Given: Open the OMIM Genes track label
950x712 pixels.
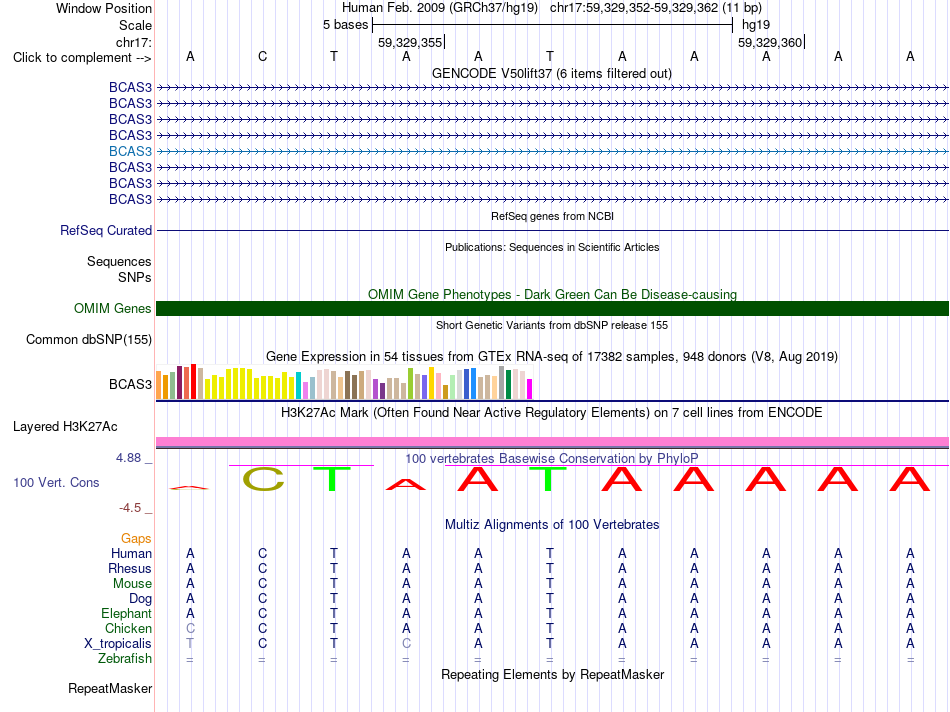Looking at the screenshot, I should (x=113, y=308).
